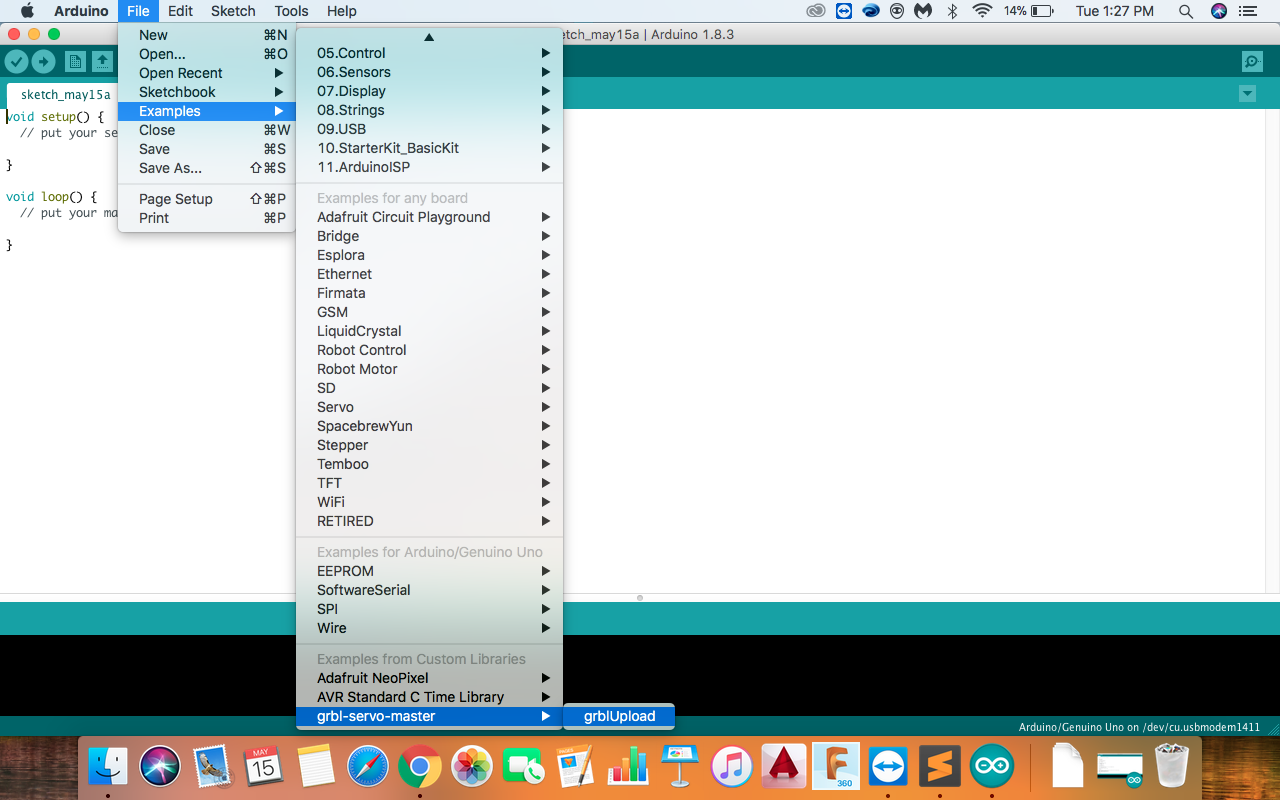Choose Print from the File menu

206,218
